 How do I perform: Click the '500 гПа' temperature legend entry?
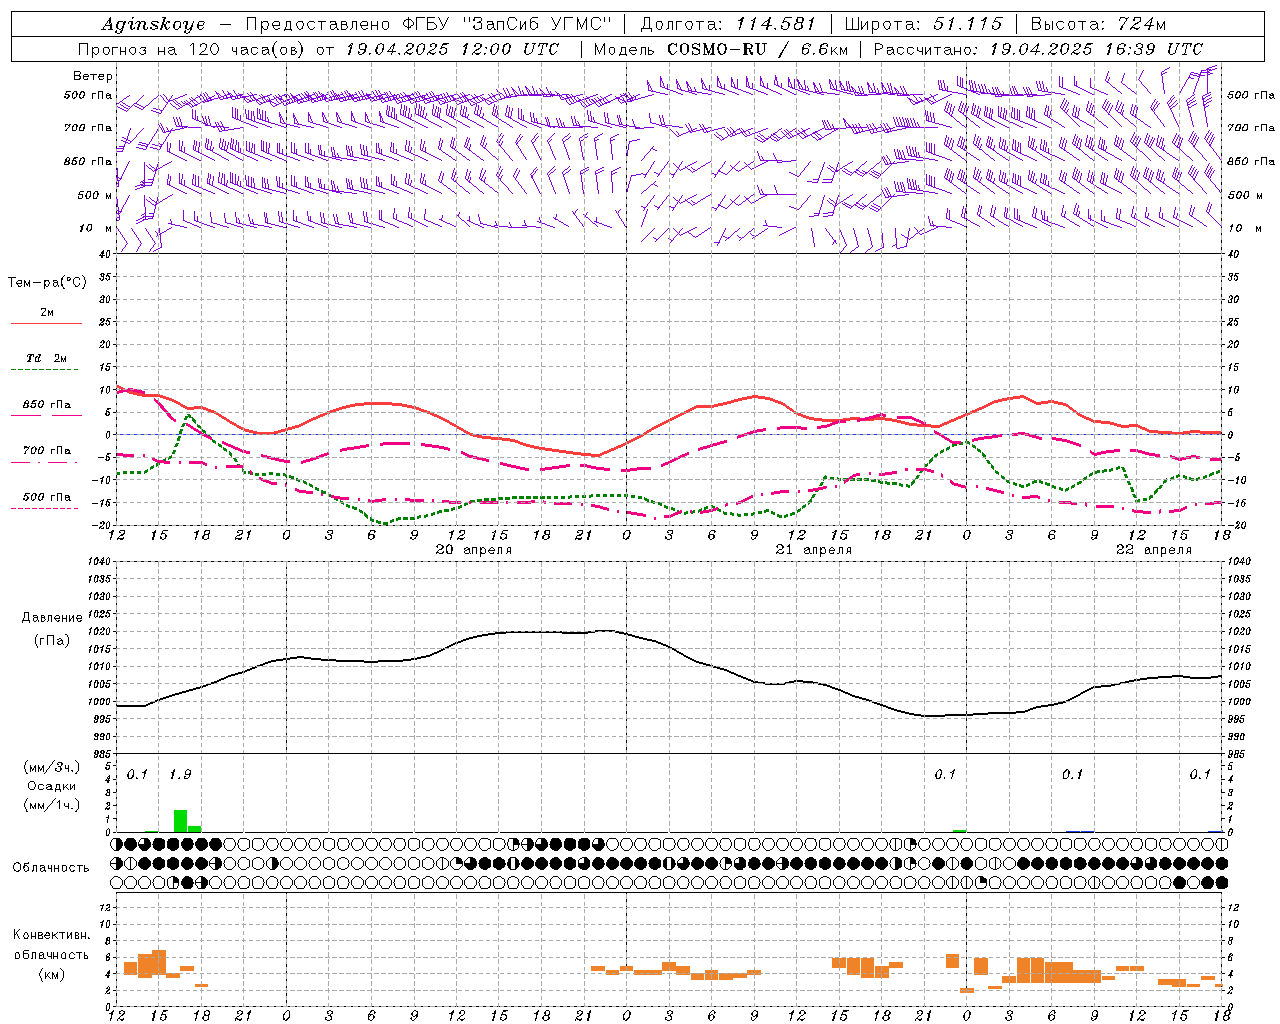(x=47, y=497)
